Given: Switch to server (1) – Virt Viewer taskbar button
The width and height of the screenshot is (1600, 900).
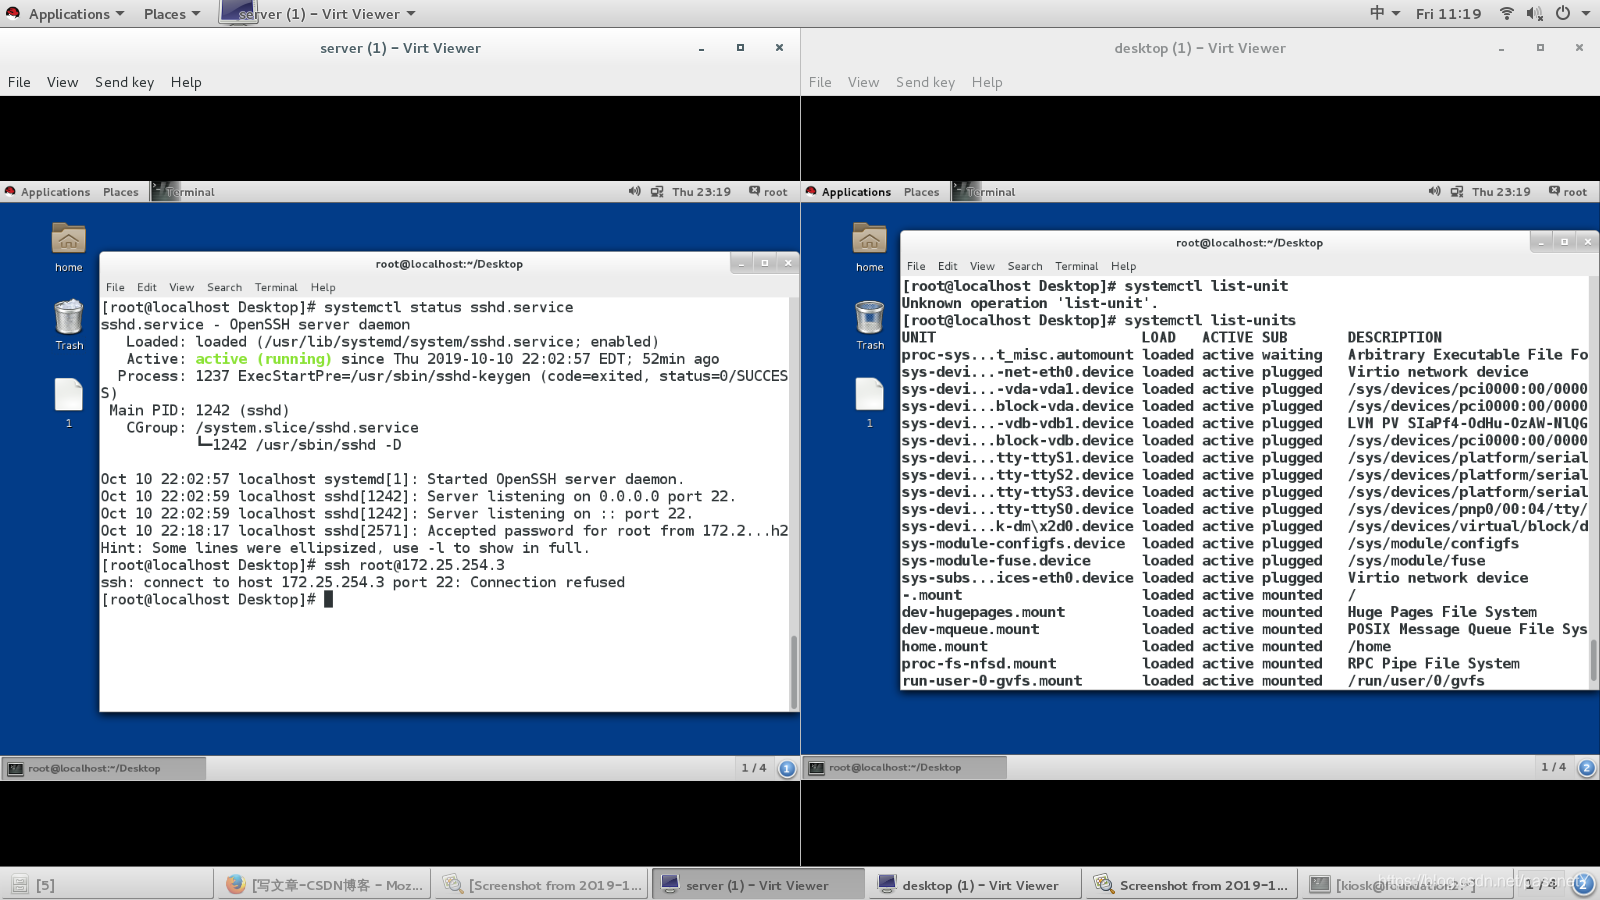Looking at the screenshot, I should pos(758,885).
